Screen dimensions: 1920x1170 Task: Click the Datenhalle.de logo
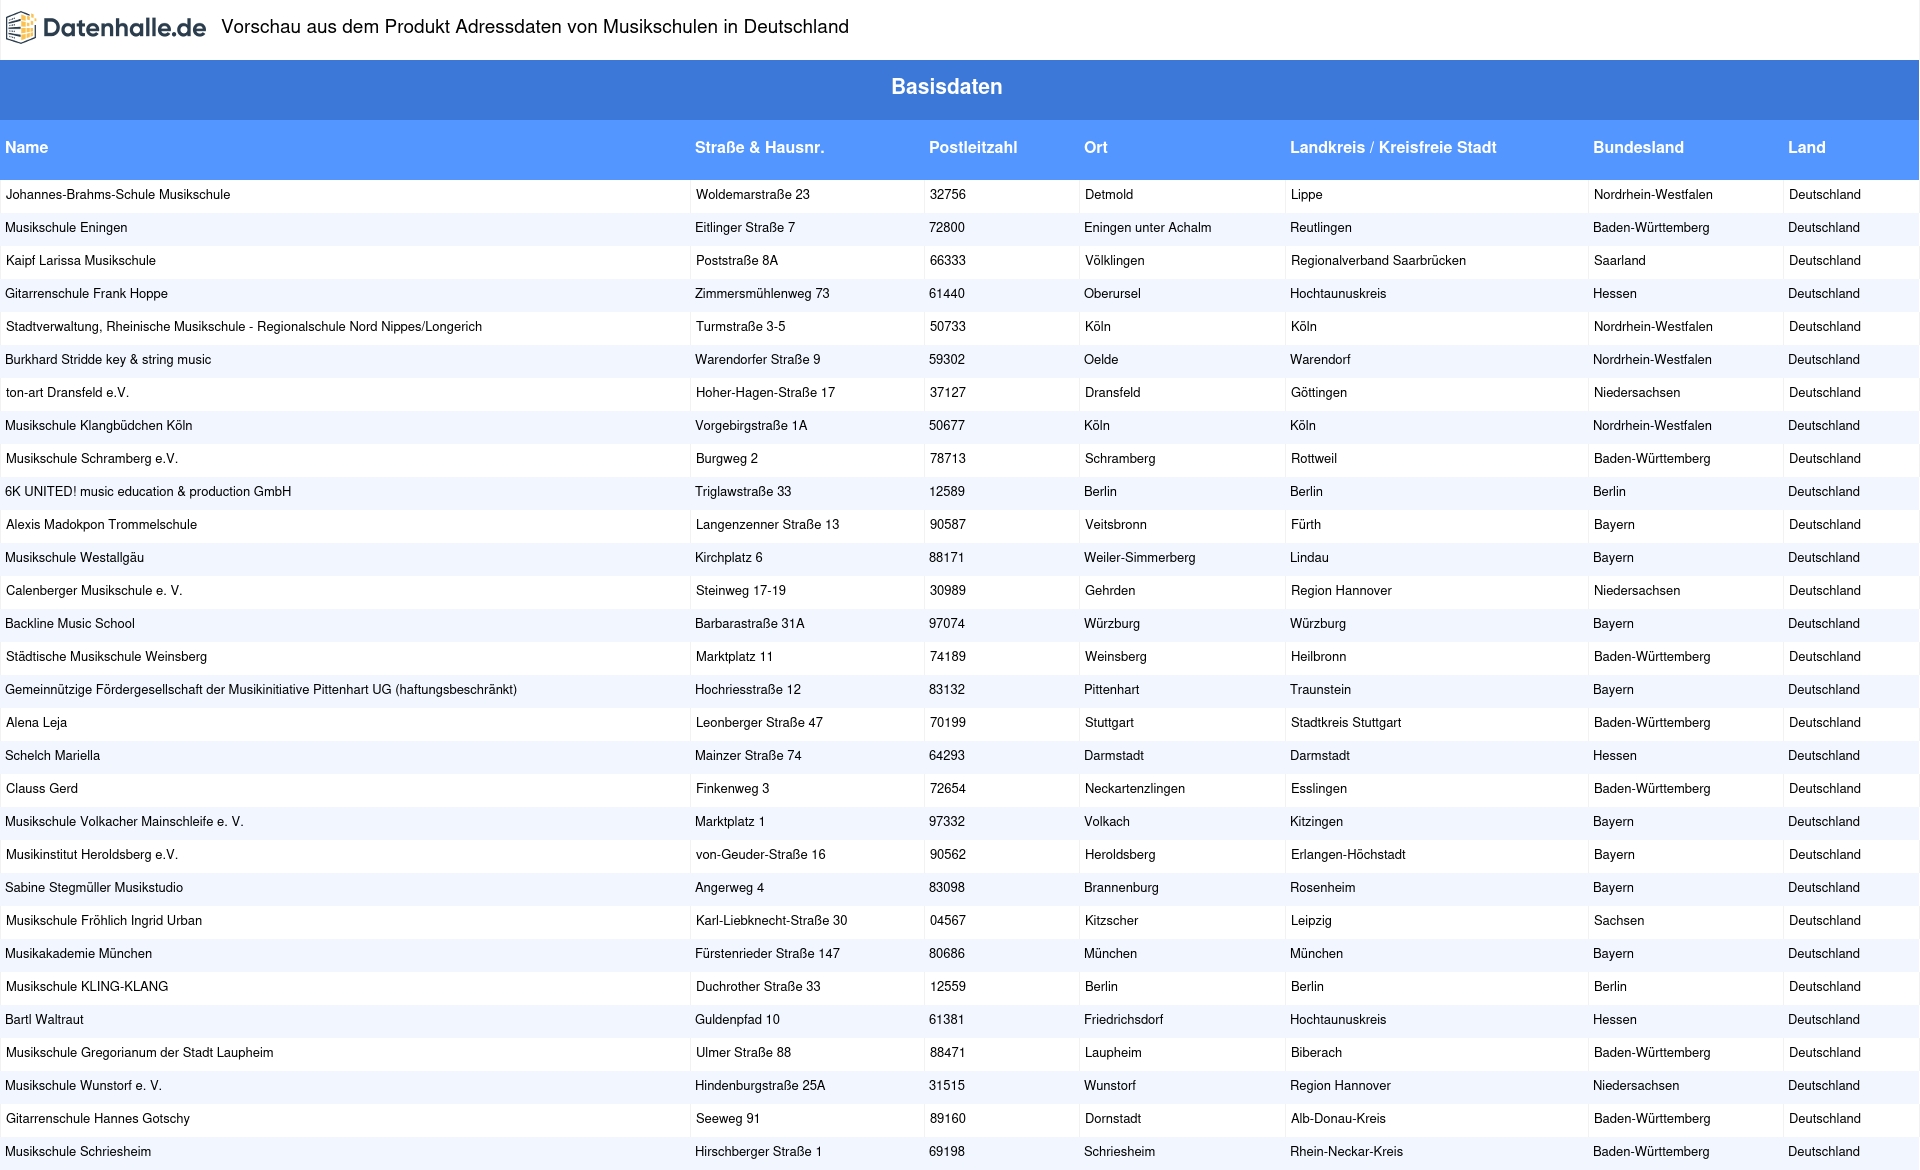coord(106,28)
